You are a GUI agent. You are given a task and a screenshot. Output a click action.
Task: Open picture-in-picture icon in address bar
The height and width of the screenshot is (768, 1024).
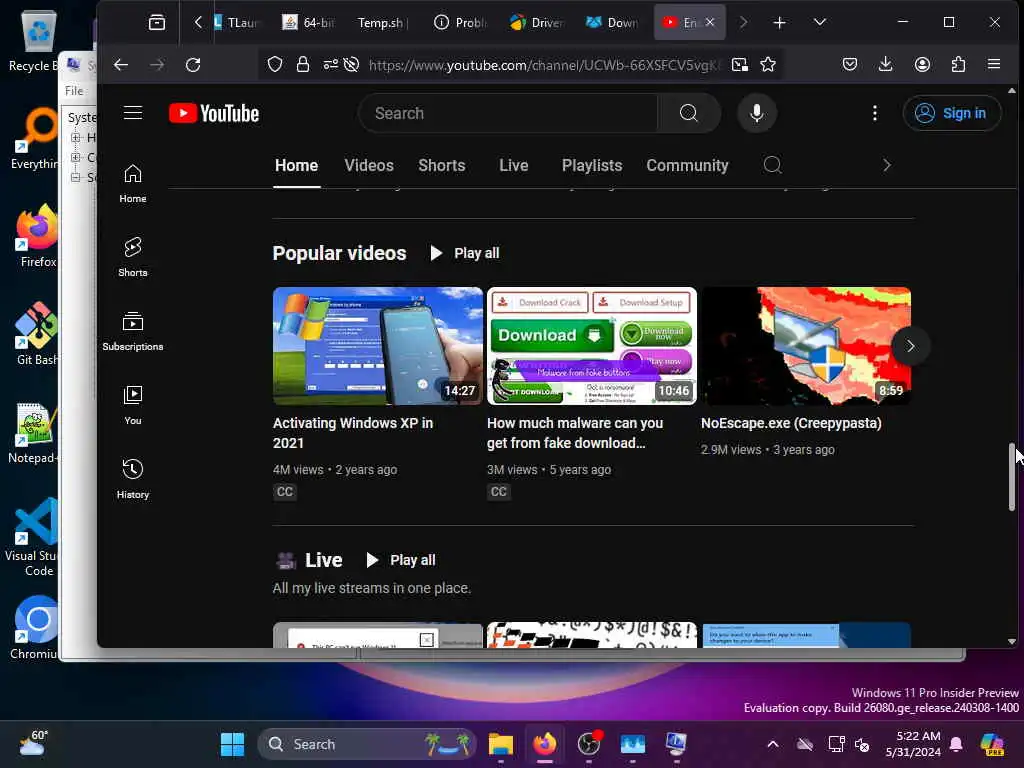(739, 65)
